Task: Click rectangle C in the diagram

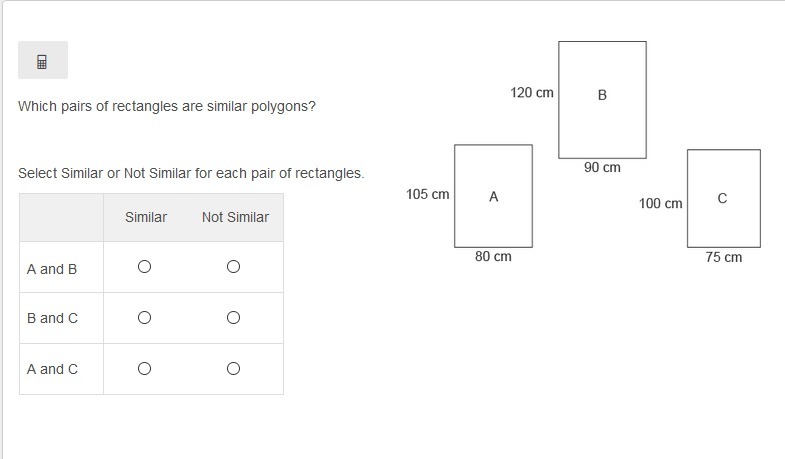Action: (723, 198)
